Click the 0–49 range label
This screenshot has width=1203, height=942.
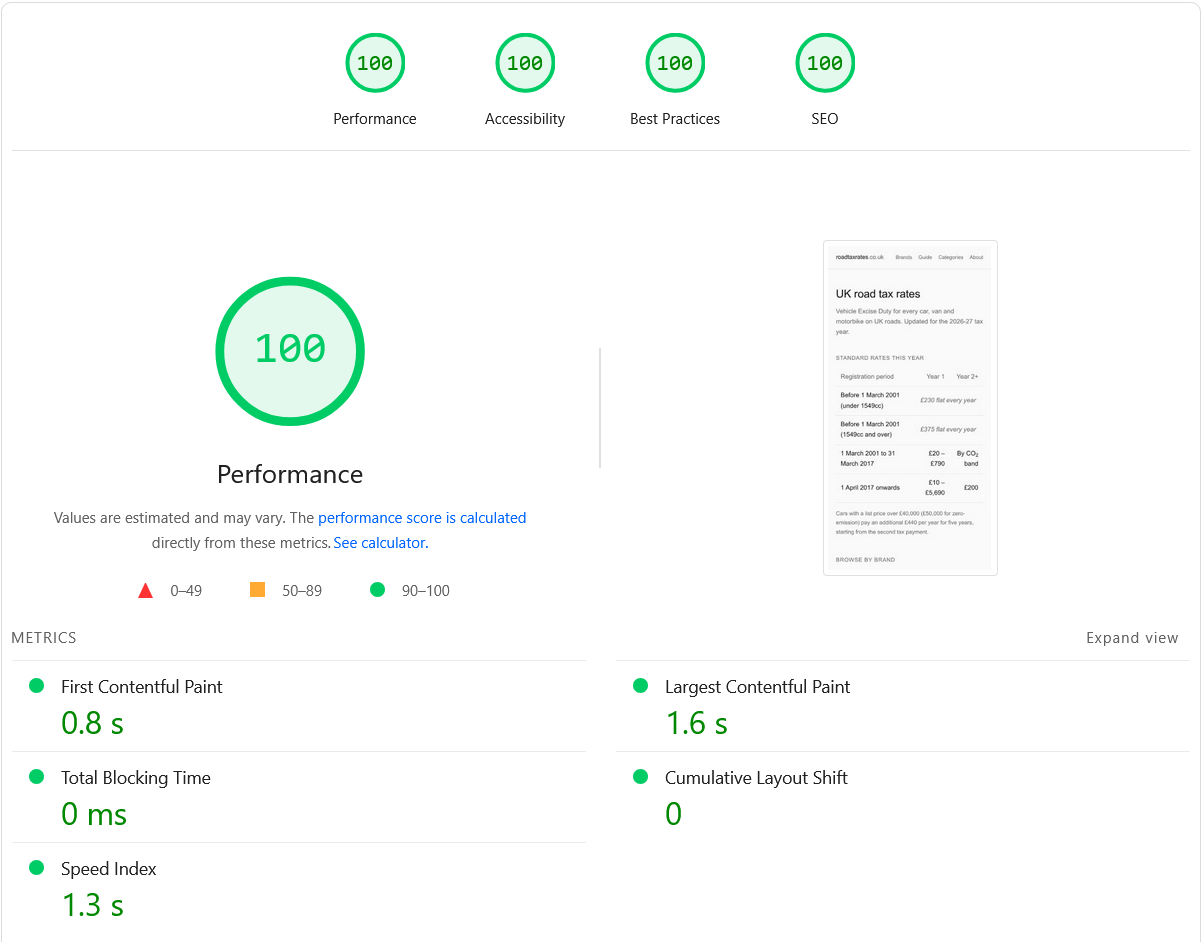coord(186,591)
